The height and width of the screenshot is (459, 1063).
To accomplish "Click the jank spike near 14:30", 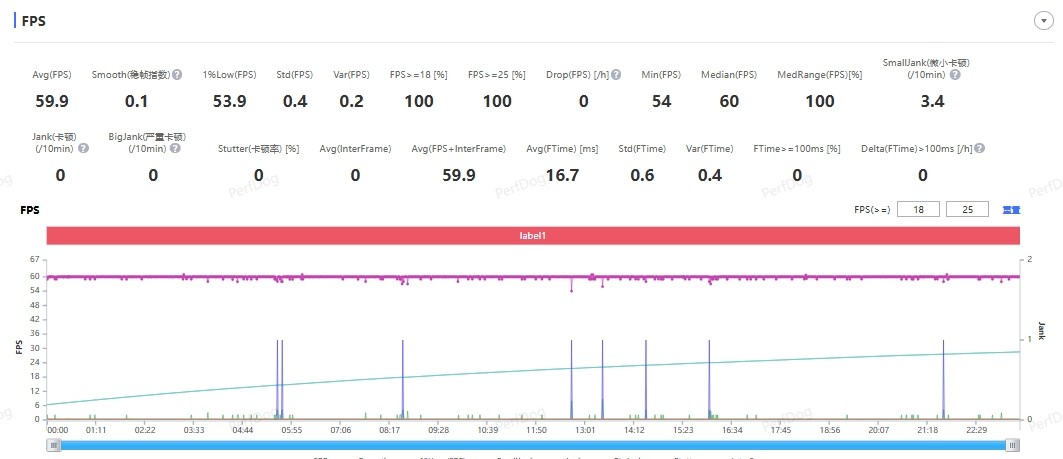I will click(646, 380).
